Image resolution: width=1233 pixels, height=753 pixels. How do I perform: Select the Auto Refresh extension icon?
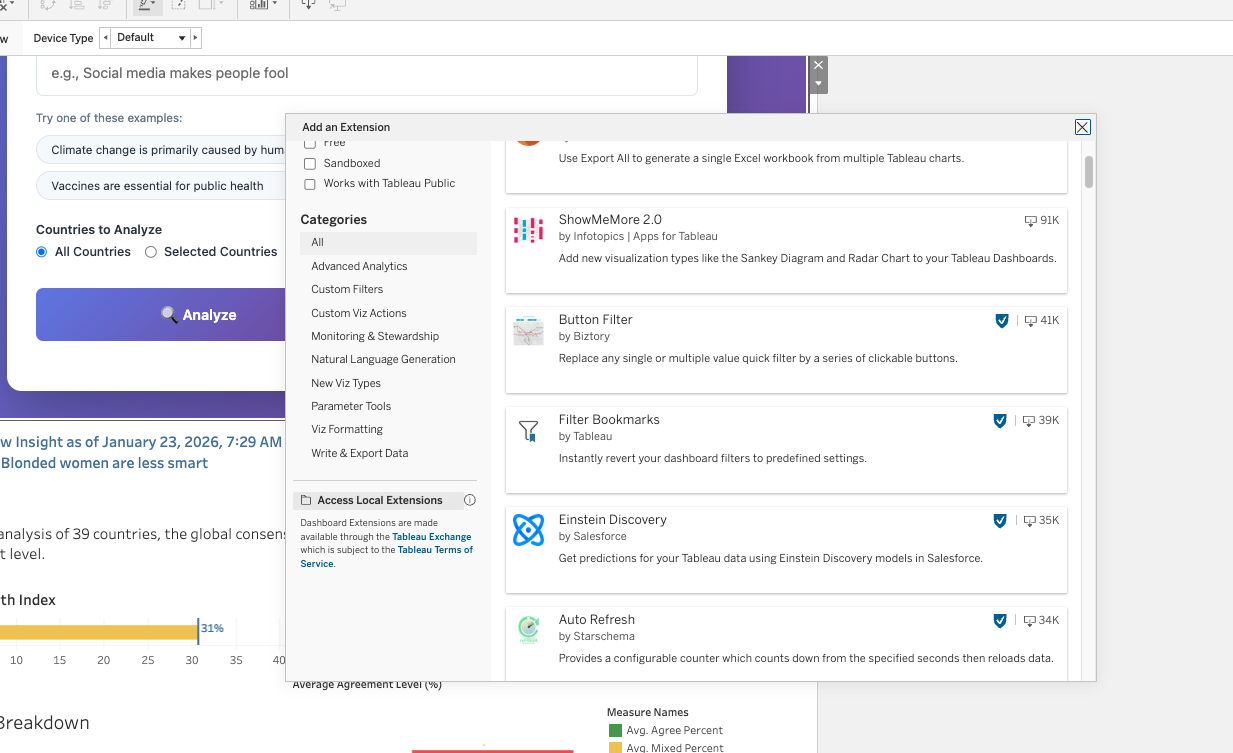click(528, 629)
